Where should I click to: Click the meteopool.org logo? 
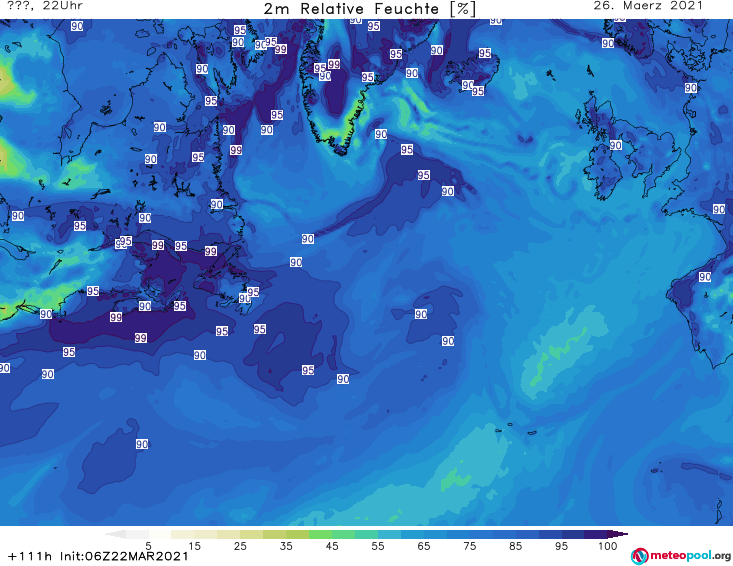coord(681,556)
